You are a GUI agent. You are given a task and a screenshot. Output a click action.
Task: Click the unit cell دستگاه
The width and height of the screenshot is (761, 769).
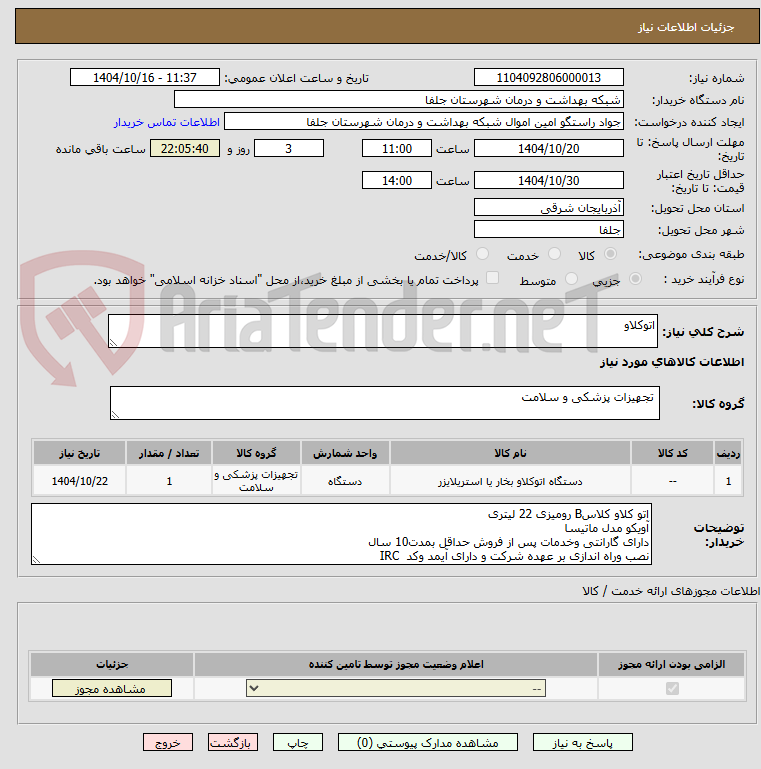click(345, 481)
